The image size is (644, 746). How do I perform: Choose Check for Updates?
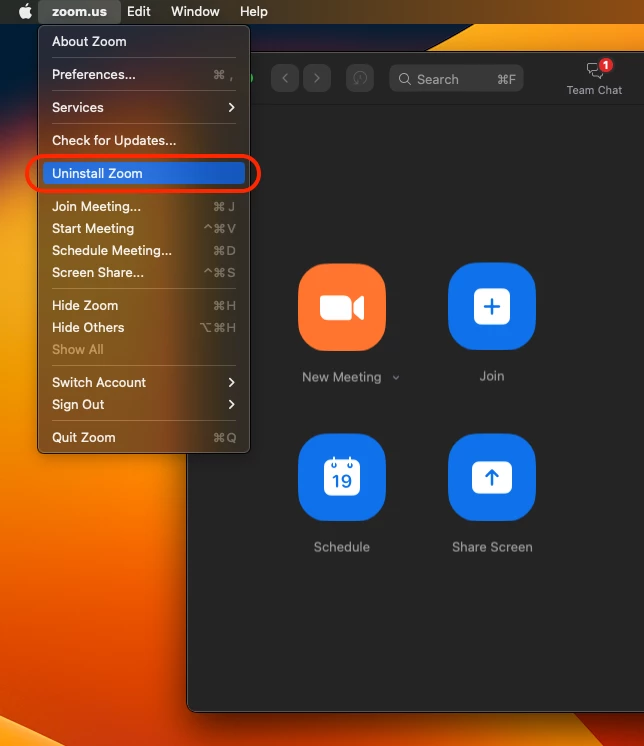point(144,140)
